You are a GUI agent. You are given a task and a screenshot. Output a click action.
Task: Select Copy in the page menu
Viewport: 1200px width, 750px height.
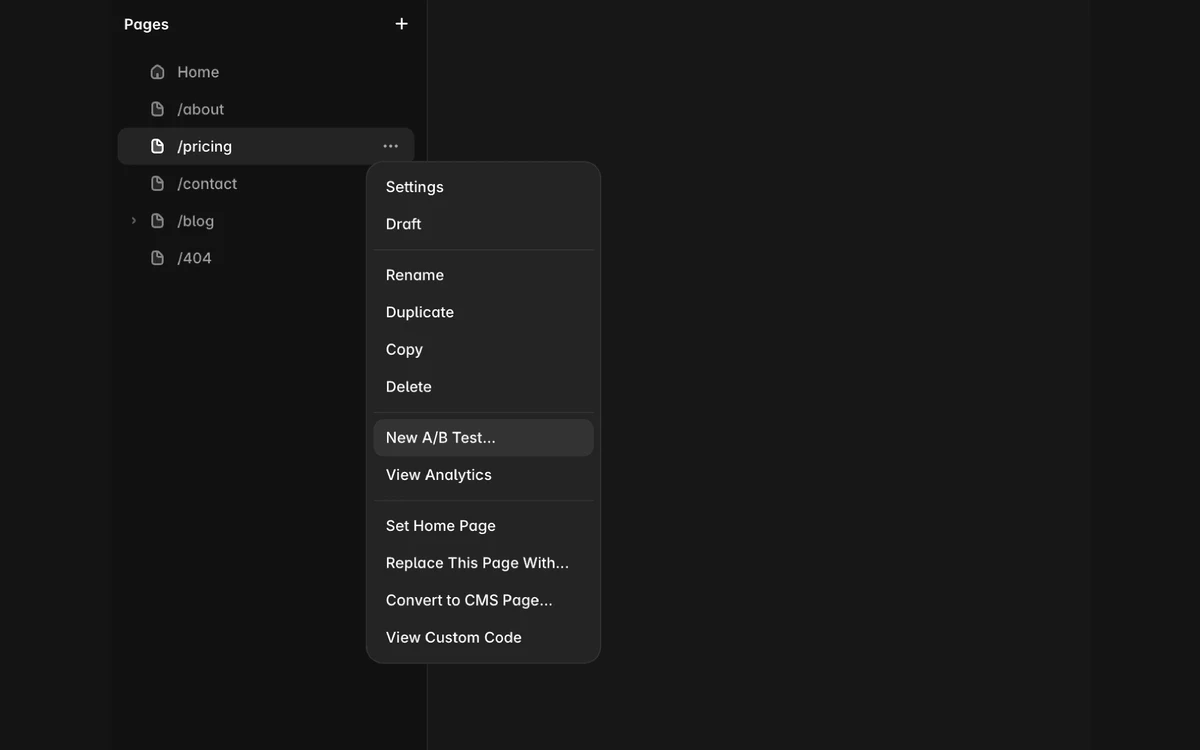point(483,349)
